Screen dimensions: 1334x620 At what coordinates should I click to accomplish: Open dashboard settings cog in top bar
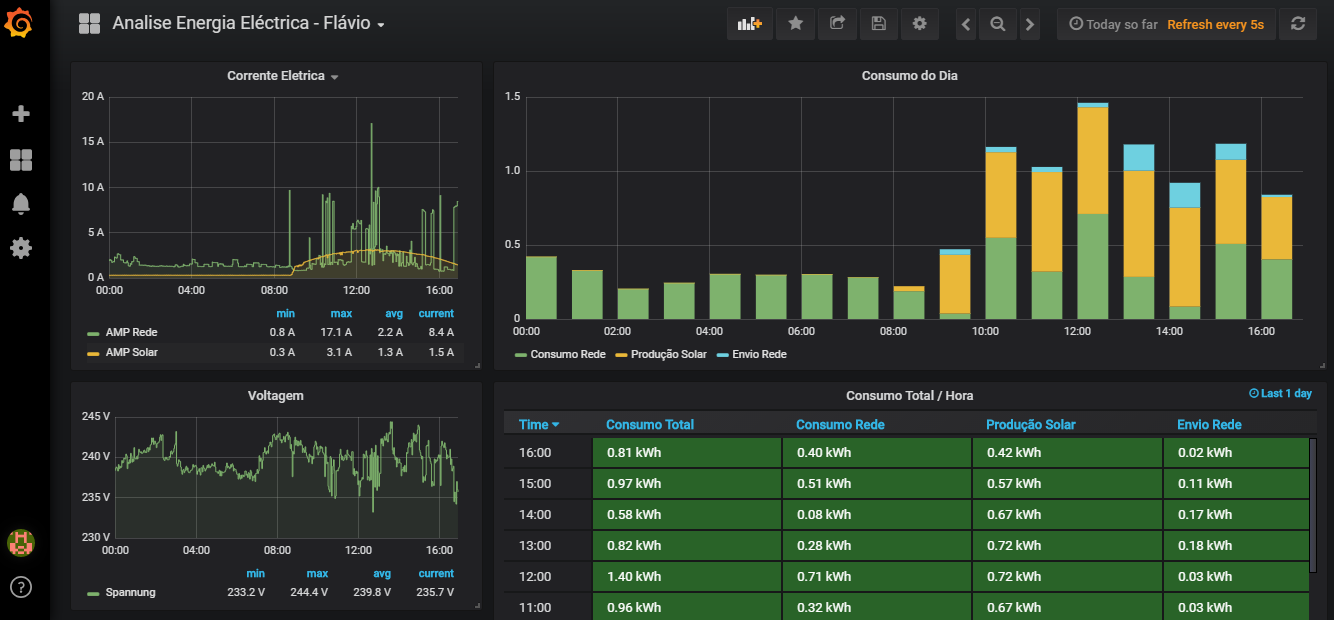[920, 24]
